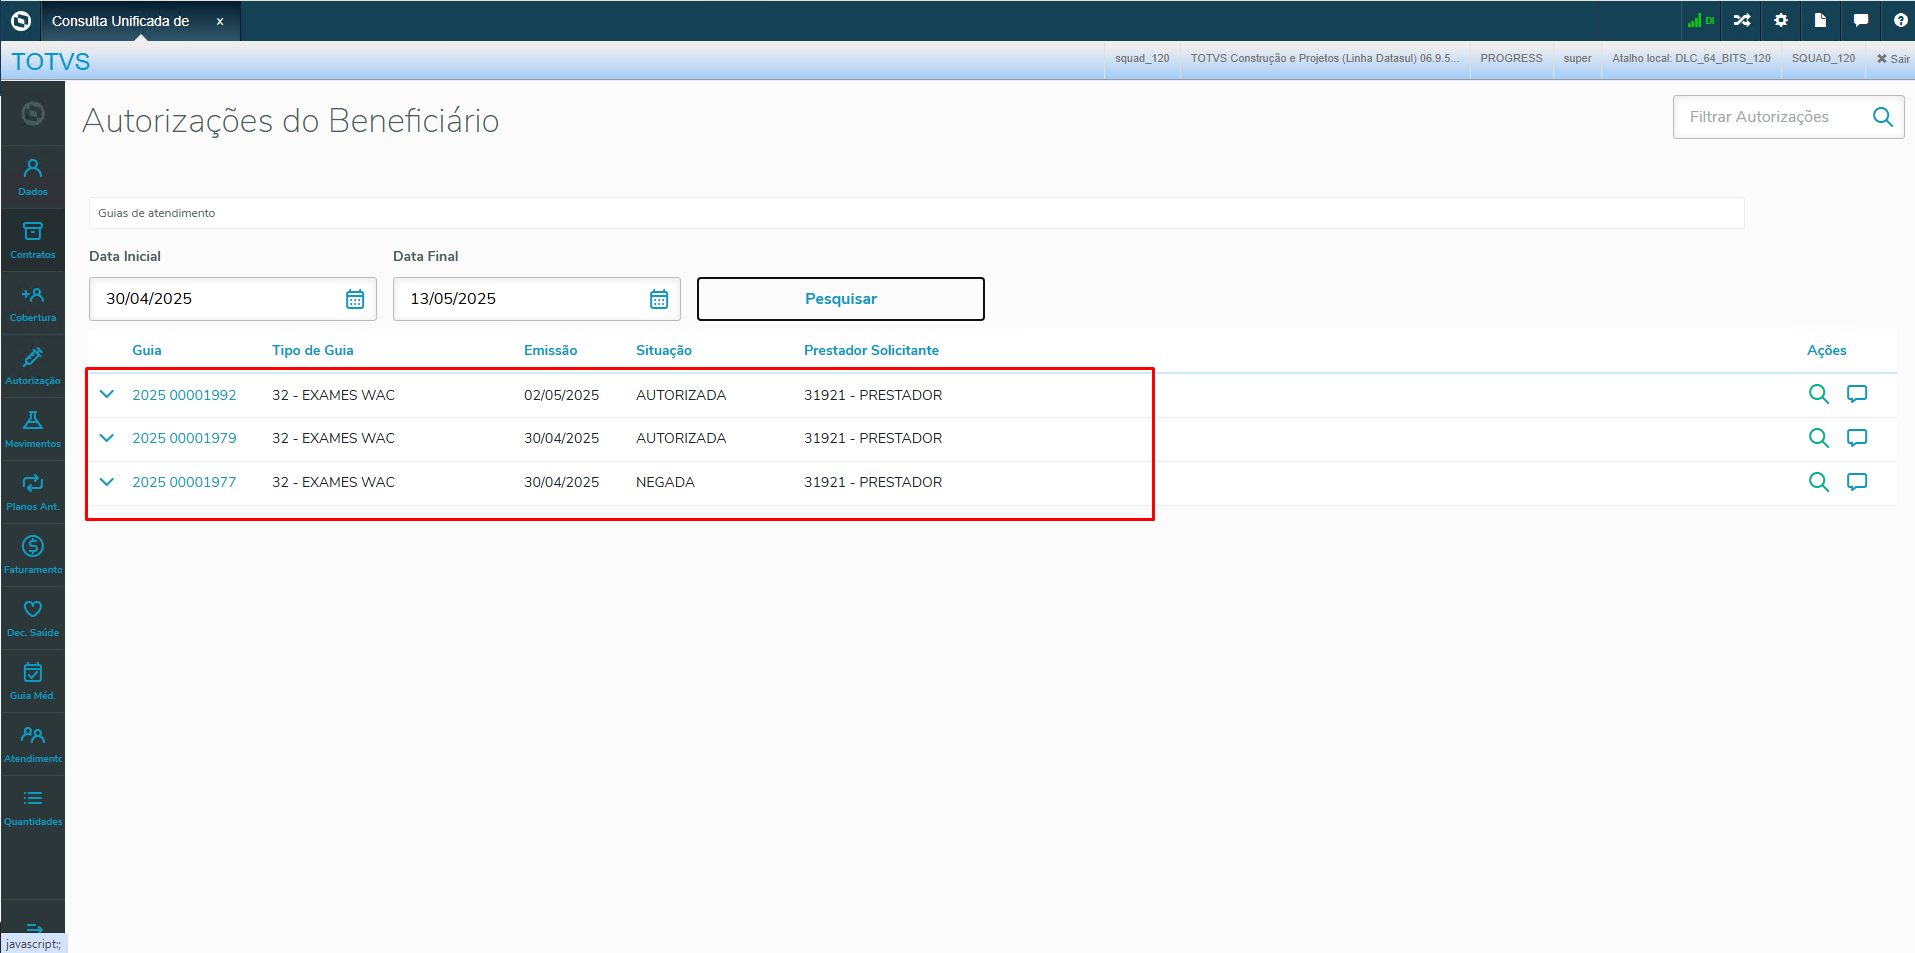Open the chat bubble icon in top bar
1915x953 pixels.
(x=1861, y=20)
